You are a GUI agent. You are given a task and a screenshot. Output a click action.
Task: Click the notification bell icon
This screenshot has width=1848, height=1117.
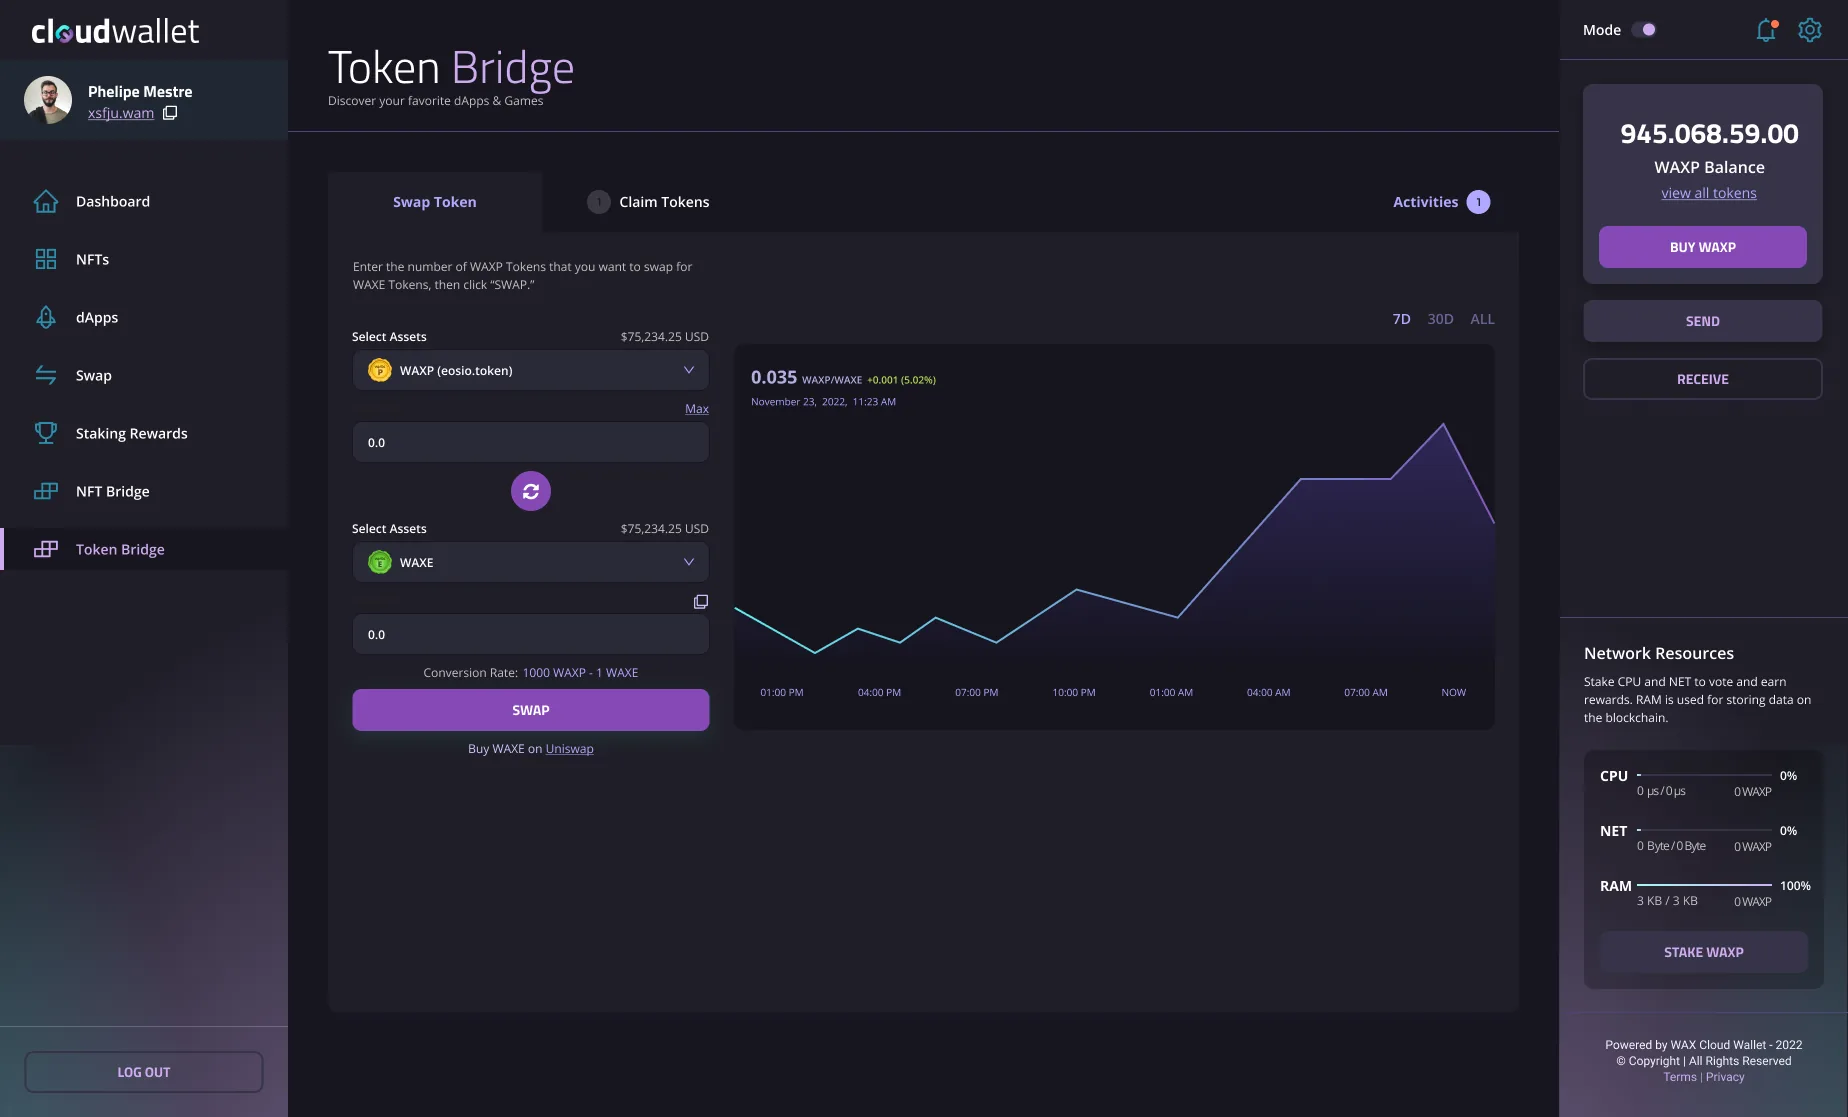click(1766, 30)
